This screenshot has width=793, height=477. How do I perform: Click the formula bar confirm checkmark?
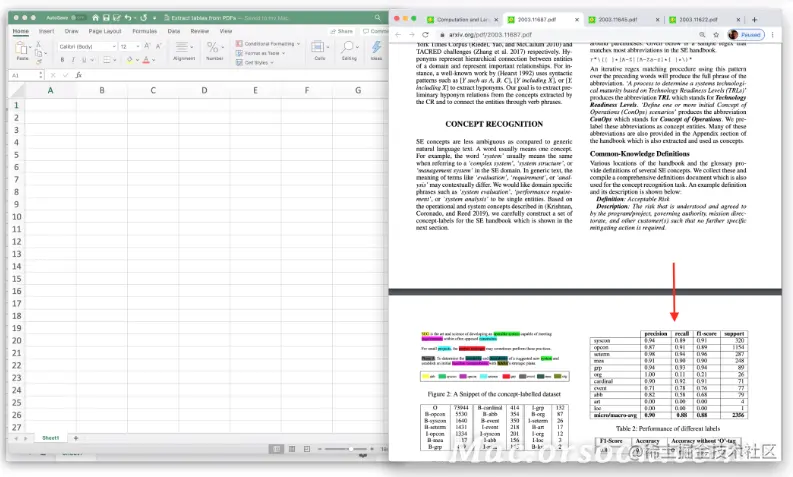65,75
